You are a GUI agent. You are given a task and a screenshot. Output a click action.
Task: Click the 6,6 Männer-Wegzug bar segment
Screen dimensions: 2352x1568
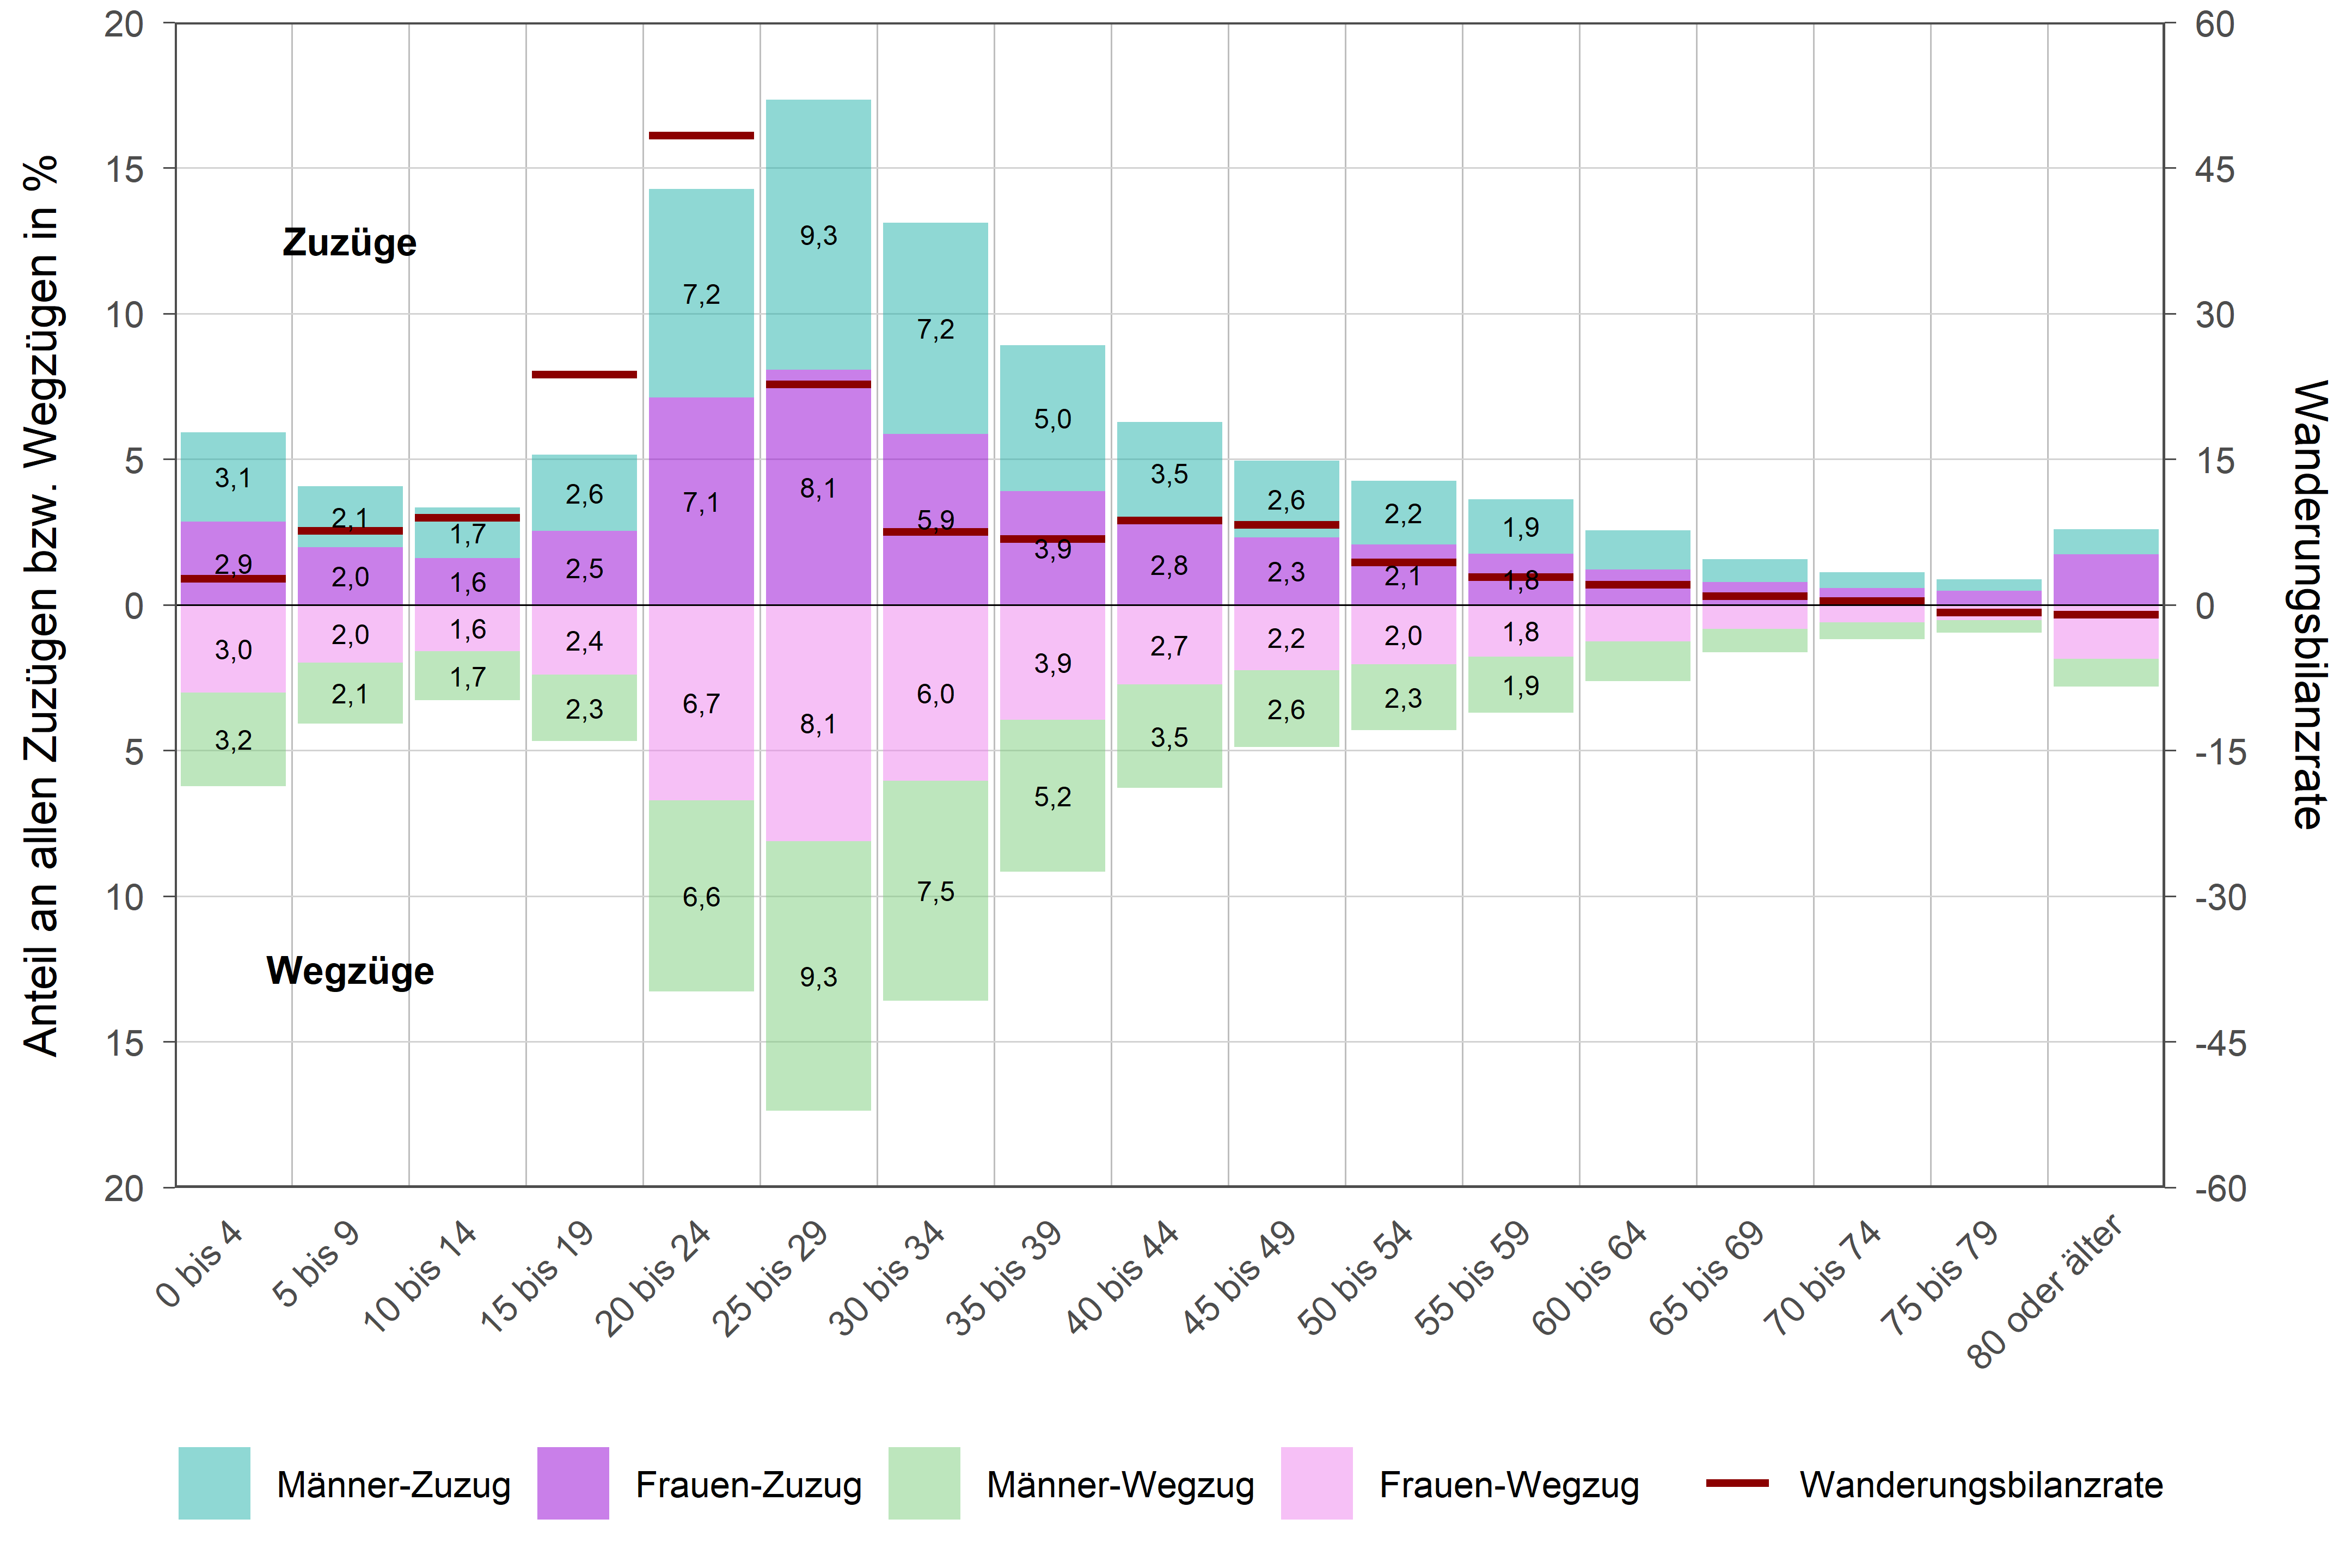[701, 896]
